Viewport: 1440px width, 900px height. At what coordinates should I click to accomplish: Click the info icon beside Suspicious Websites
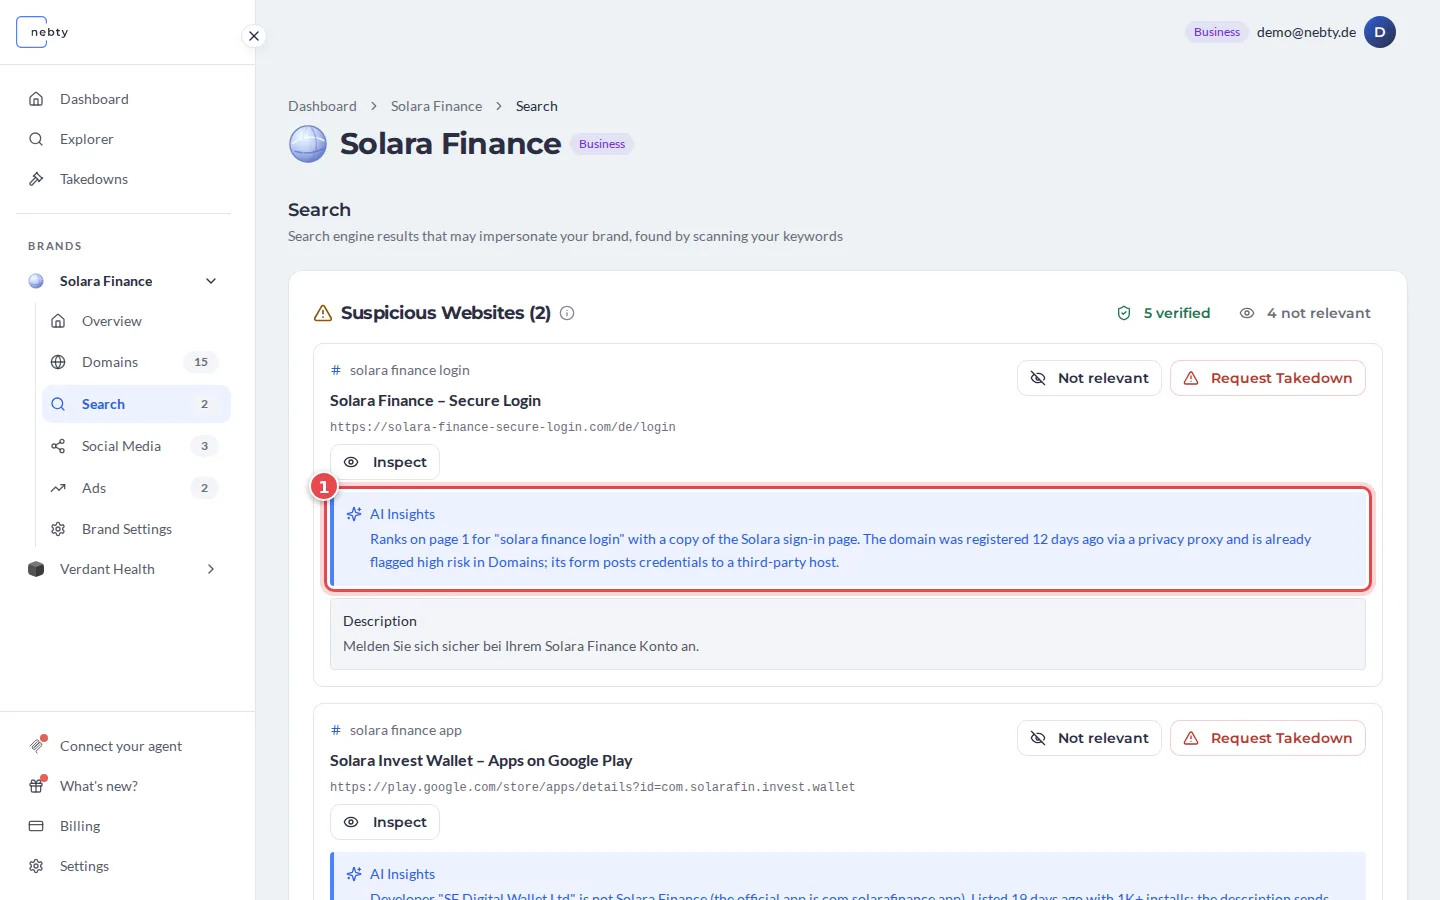(x=567, y=313)
